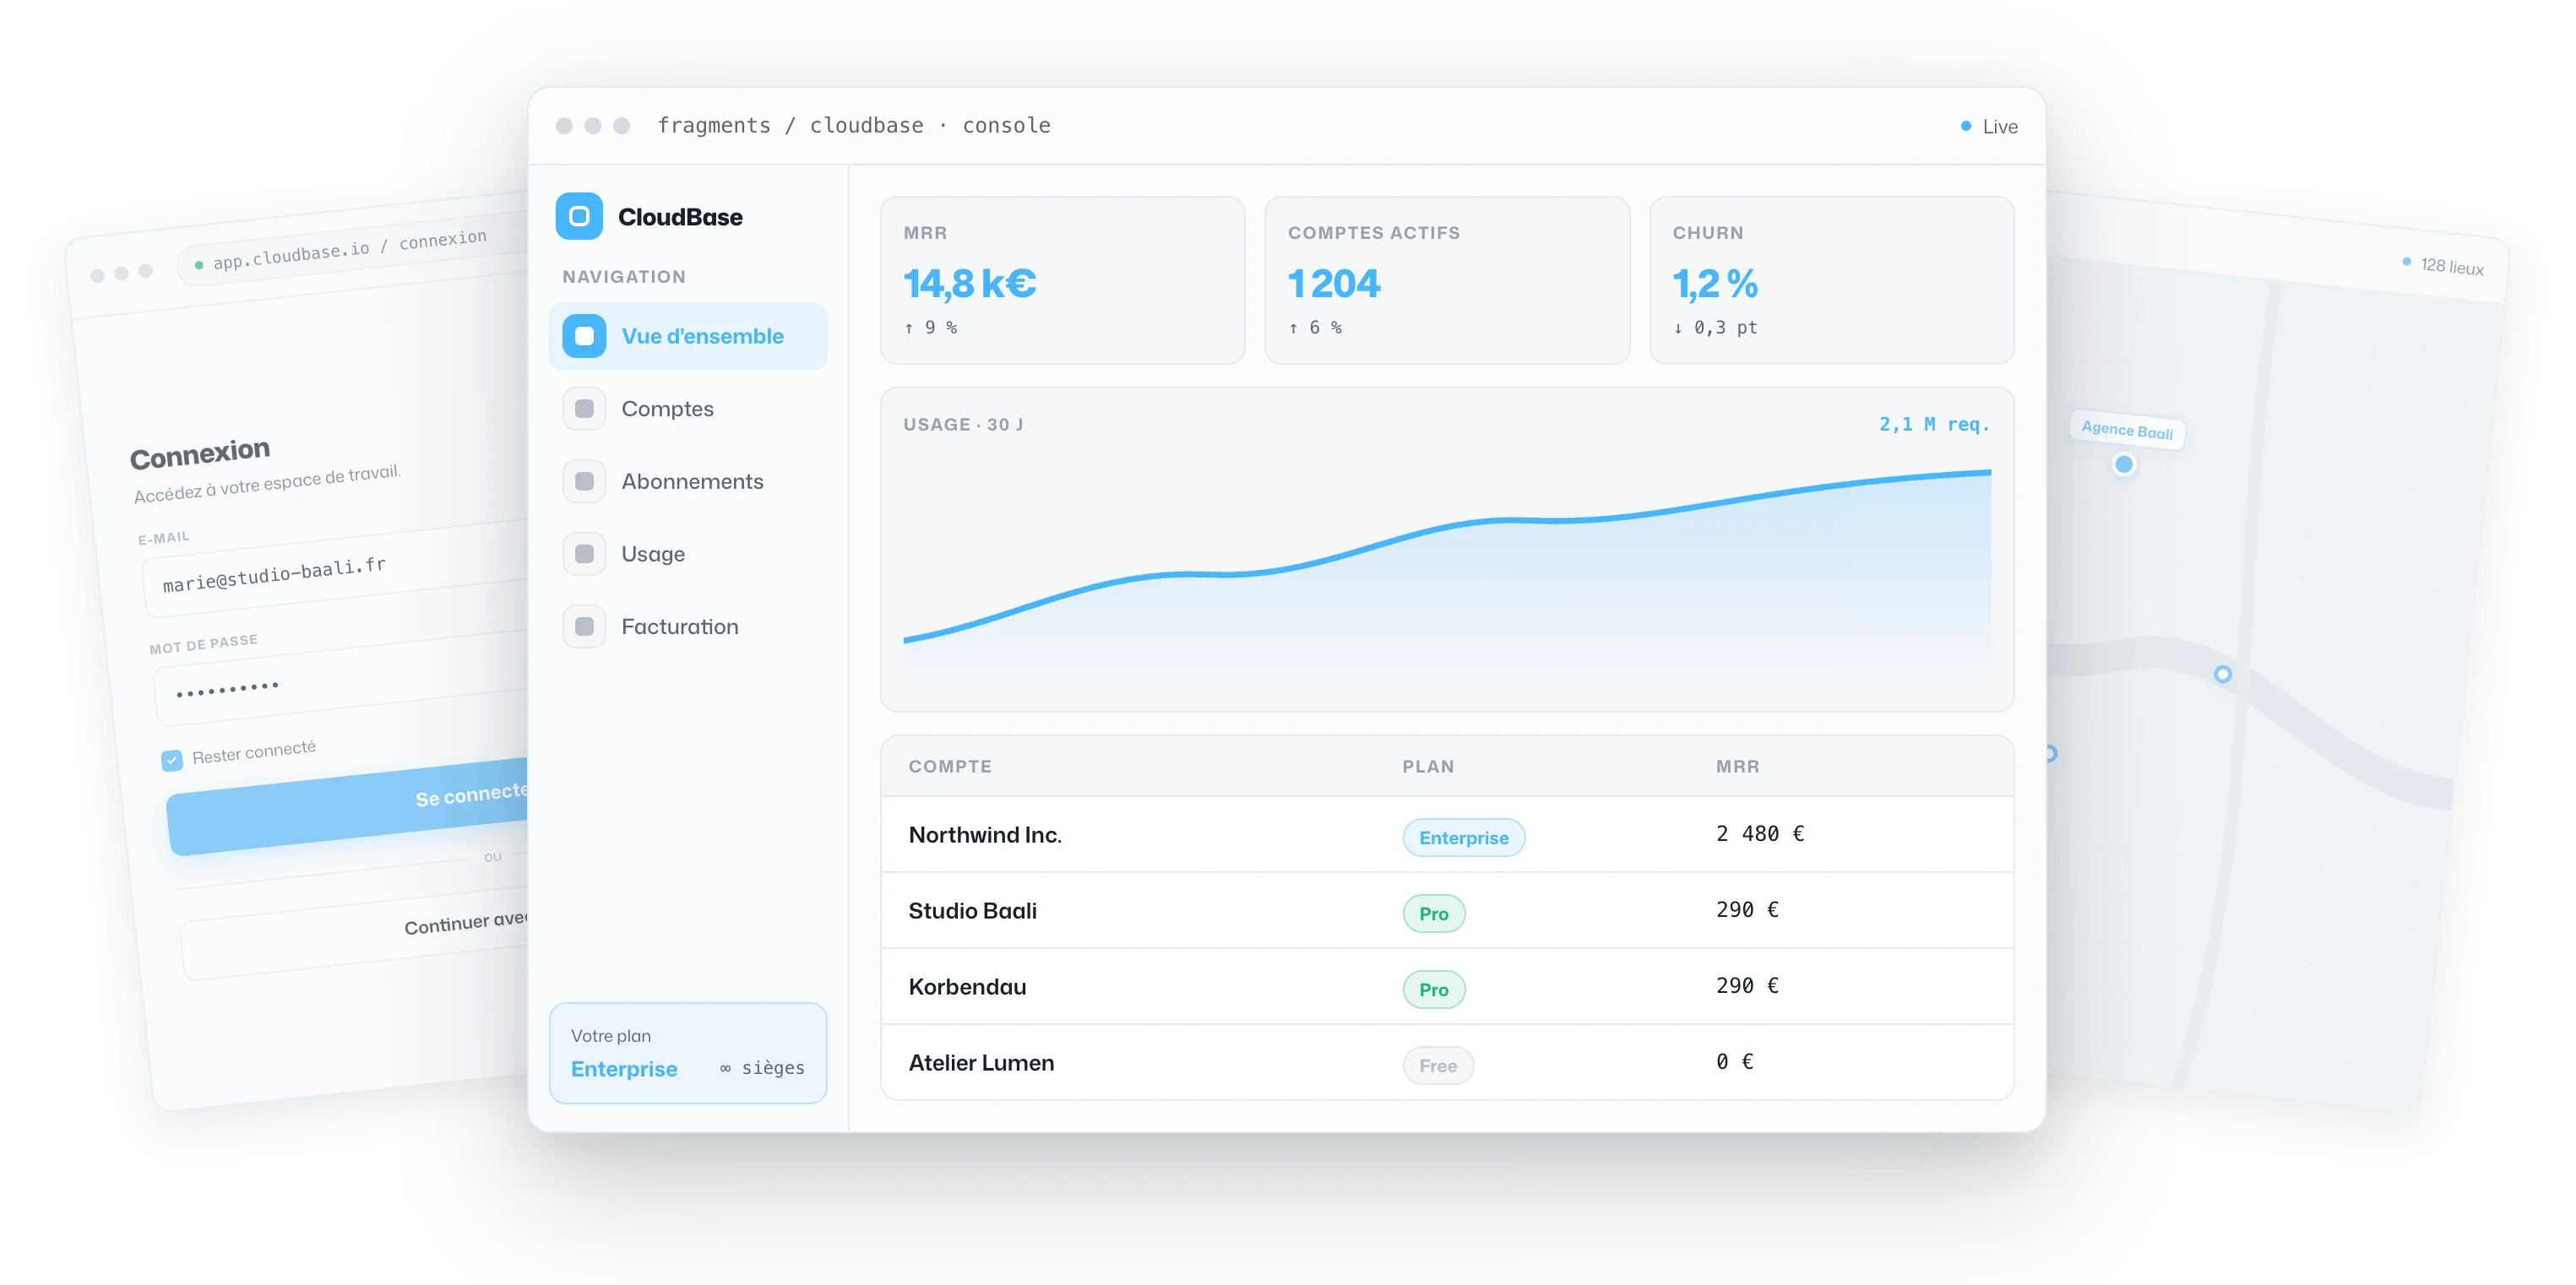This screenshot has height=1285, width=2576.
Task: Go to Abonnements section
Action: (x=688, y=481)
